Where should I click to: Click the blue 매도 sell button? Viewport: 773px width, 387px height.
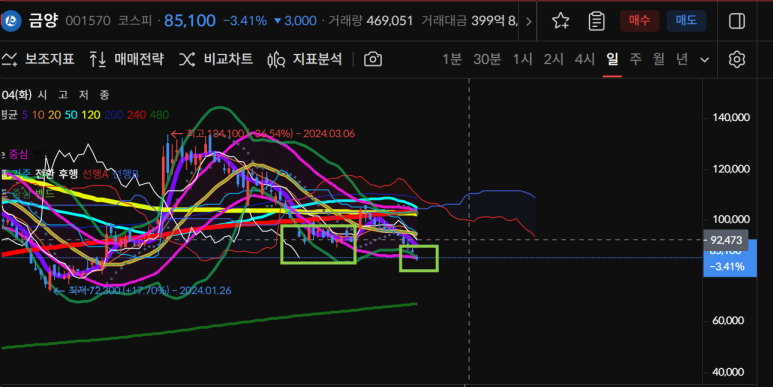686,21
